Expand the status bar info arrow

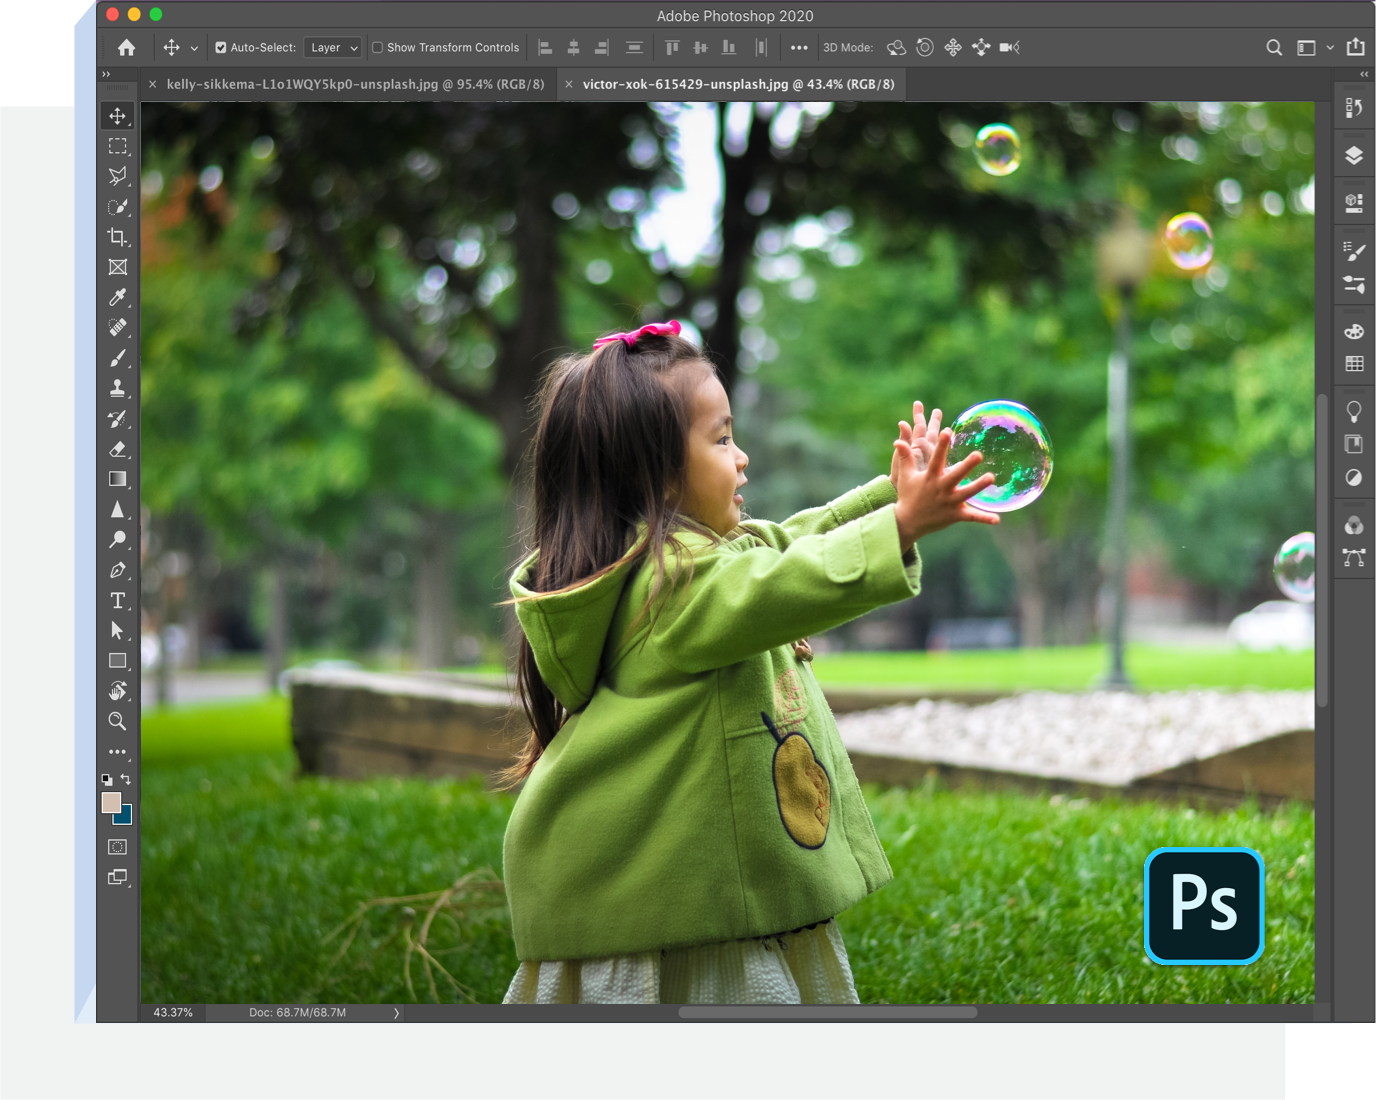[x=396, y=1013]
